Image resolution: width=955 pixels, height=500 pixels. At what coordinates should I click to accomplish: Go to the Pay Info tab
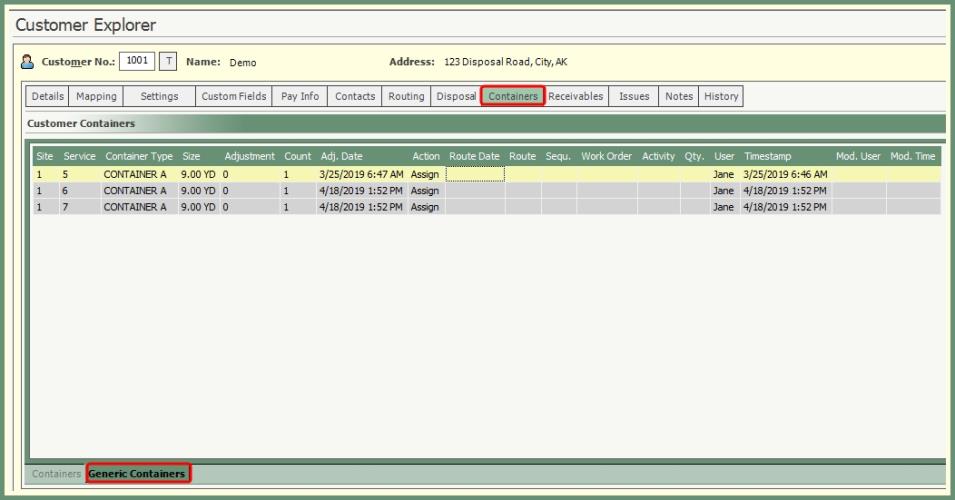pos(300,96)
